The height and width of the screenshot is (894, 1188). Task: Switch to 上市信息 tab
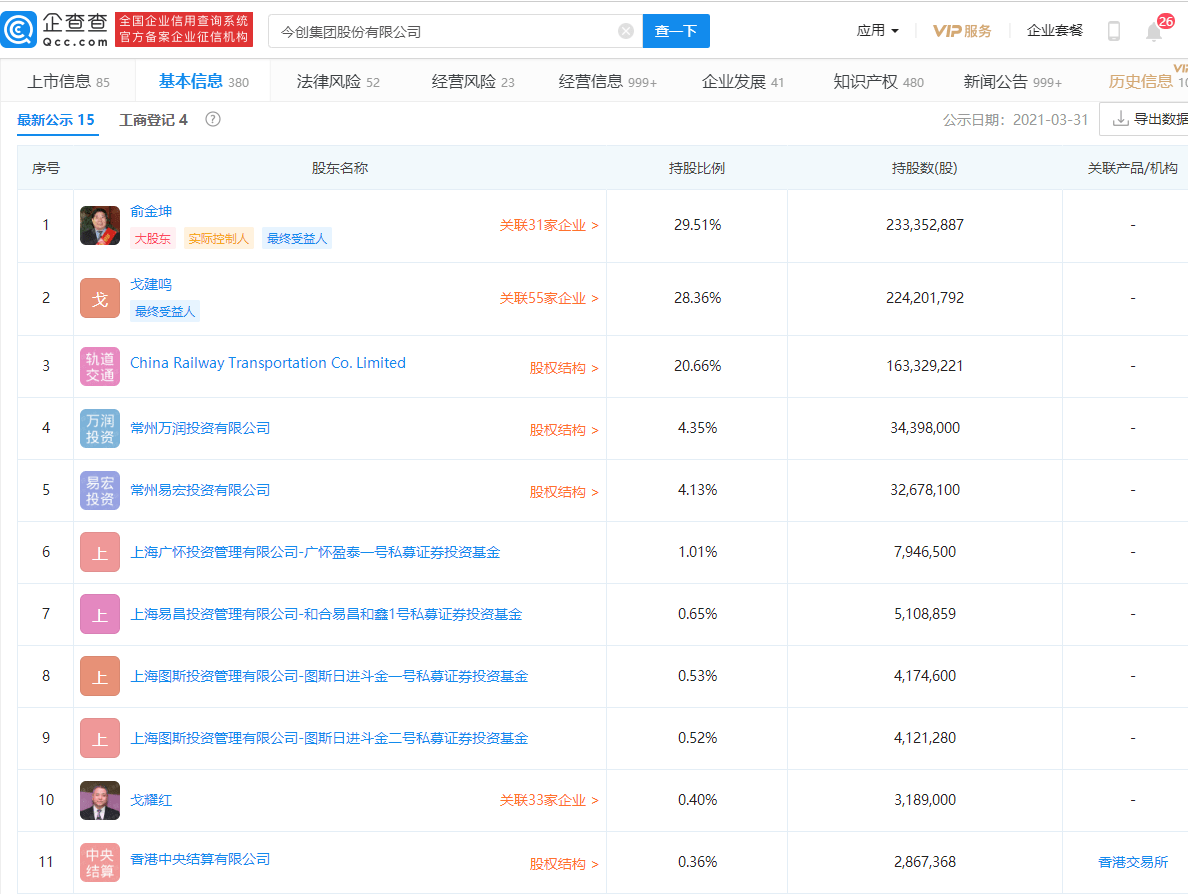68,81
